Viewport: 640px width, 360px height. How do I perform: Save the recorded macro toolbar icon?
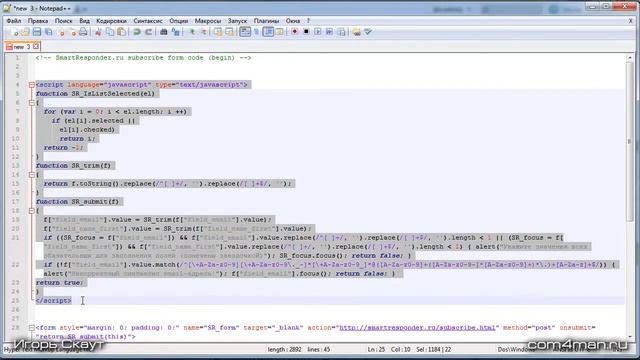coord(341,32)
